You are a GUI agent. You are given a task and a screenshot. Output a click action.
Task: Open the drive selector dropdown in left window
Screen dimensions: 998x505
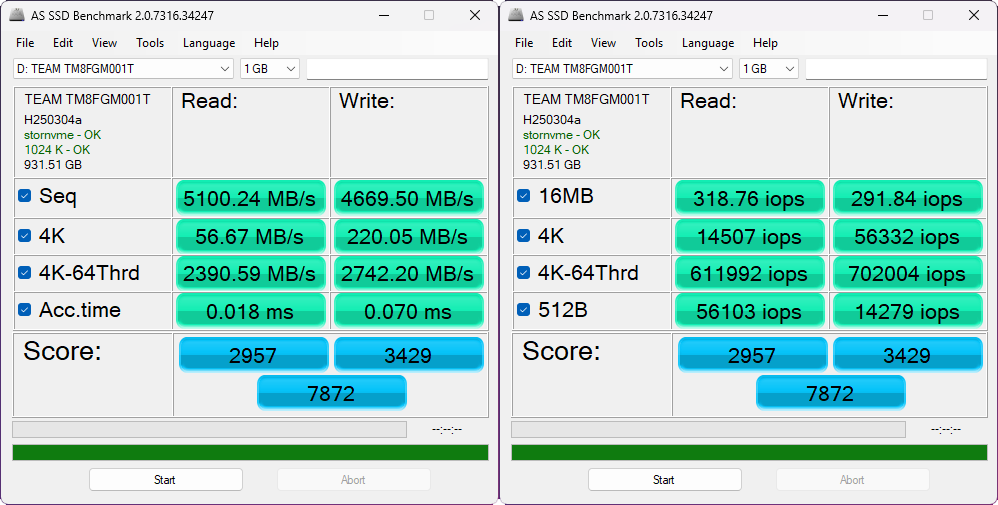pos(123,69)
